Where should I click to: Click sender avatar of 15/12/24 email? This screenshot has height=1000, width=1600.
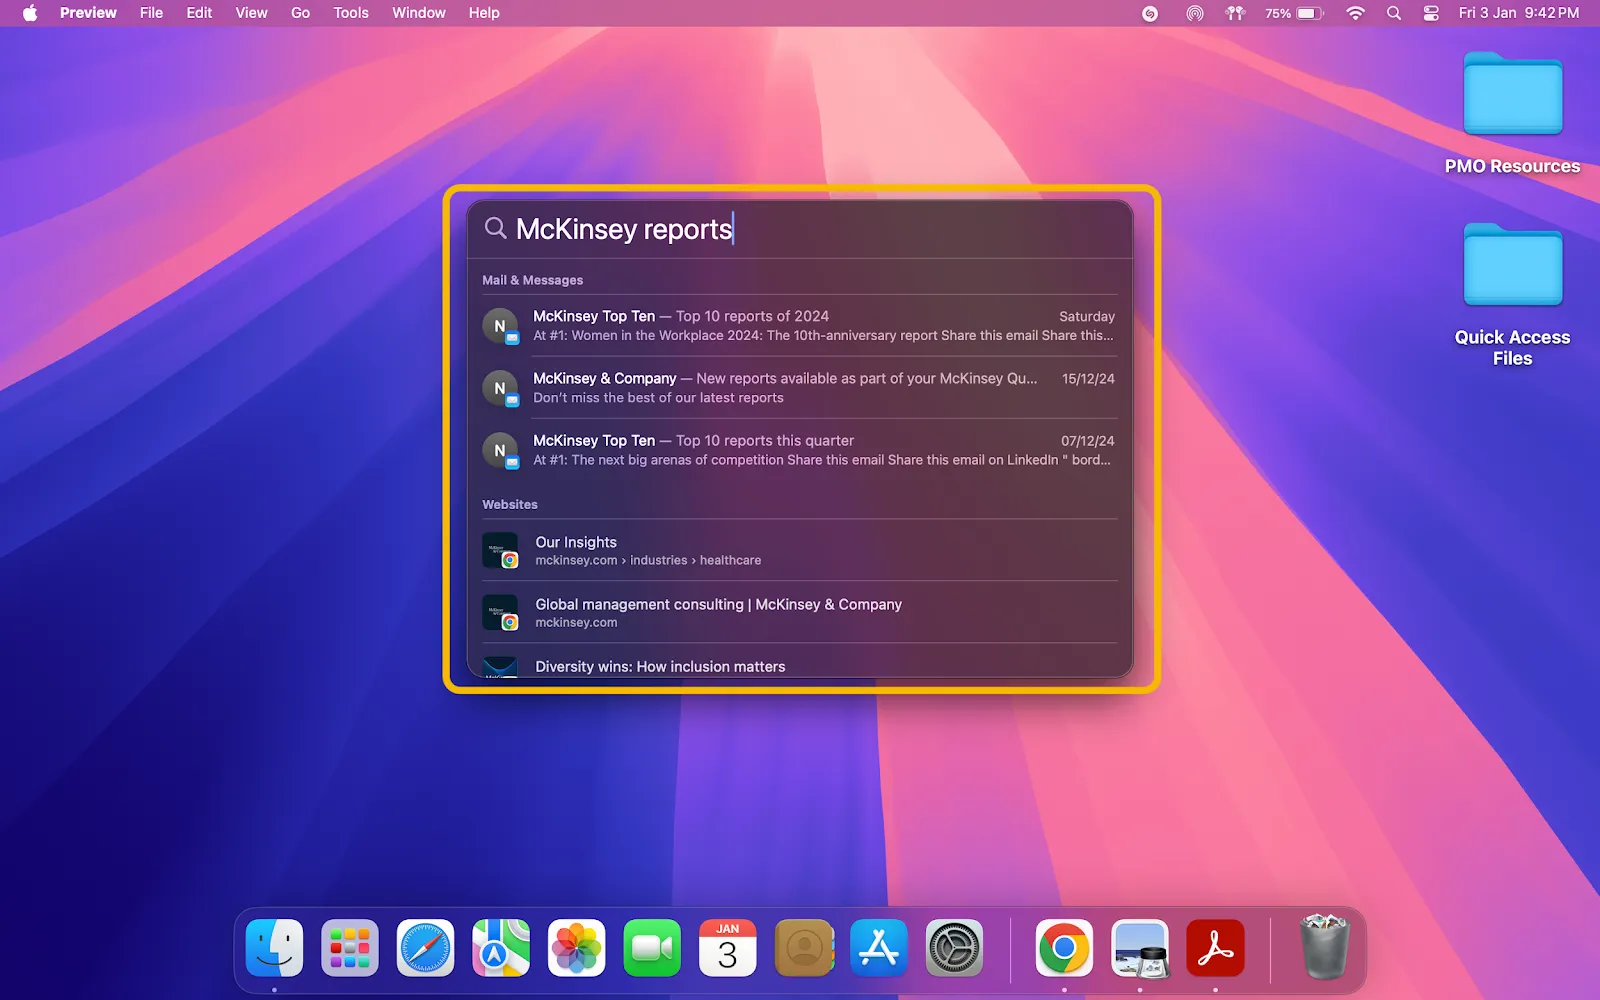tap(500, 388)
